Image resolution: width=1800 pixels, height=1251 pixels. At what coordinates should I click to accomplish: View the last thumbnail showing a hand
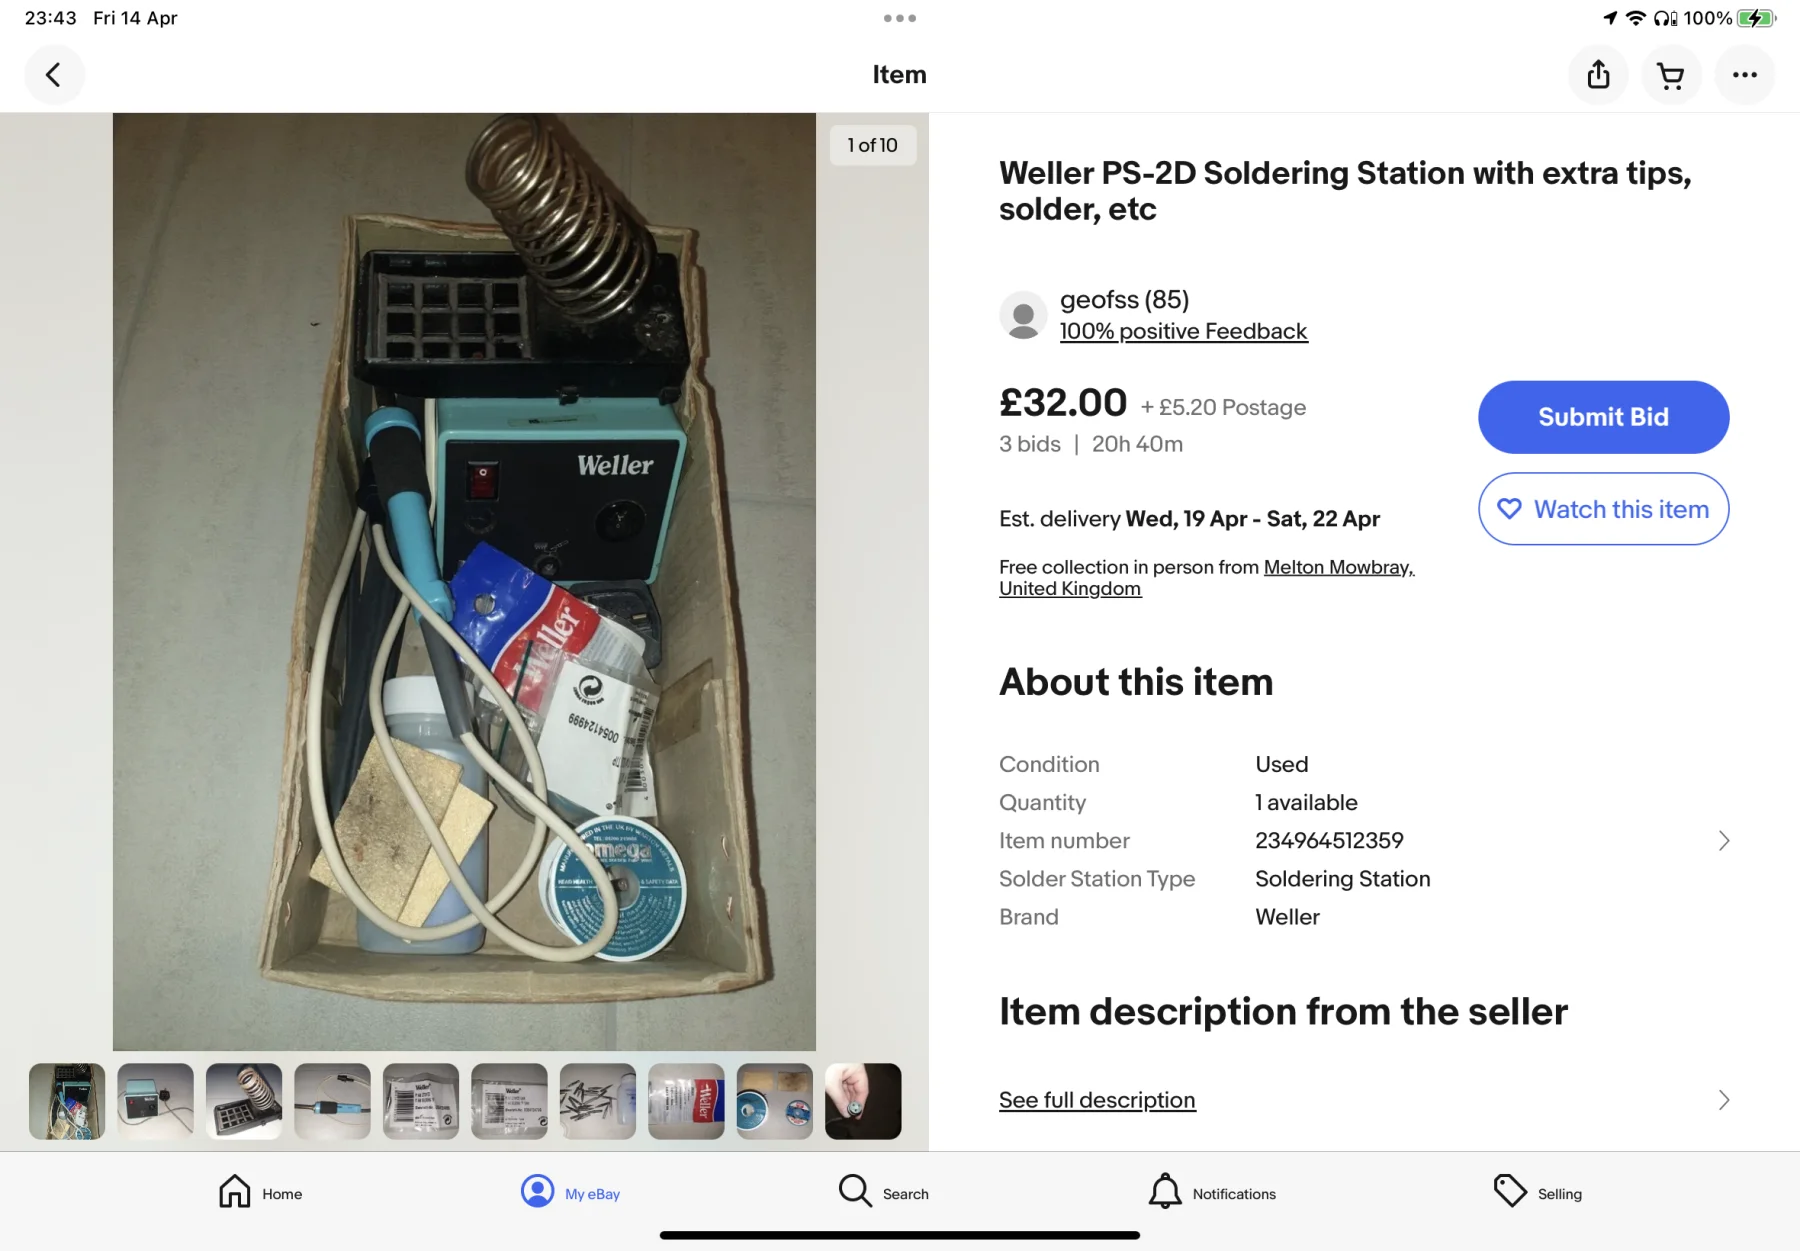[x=863, y=1101]
